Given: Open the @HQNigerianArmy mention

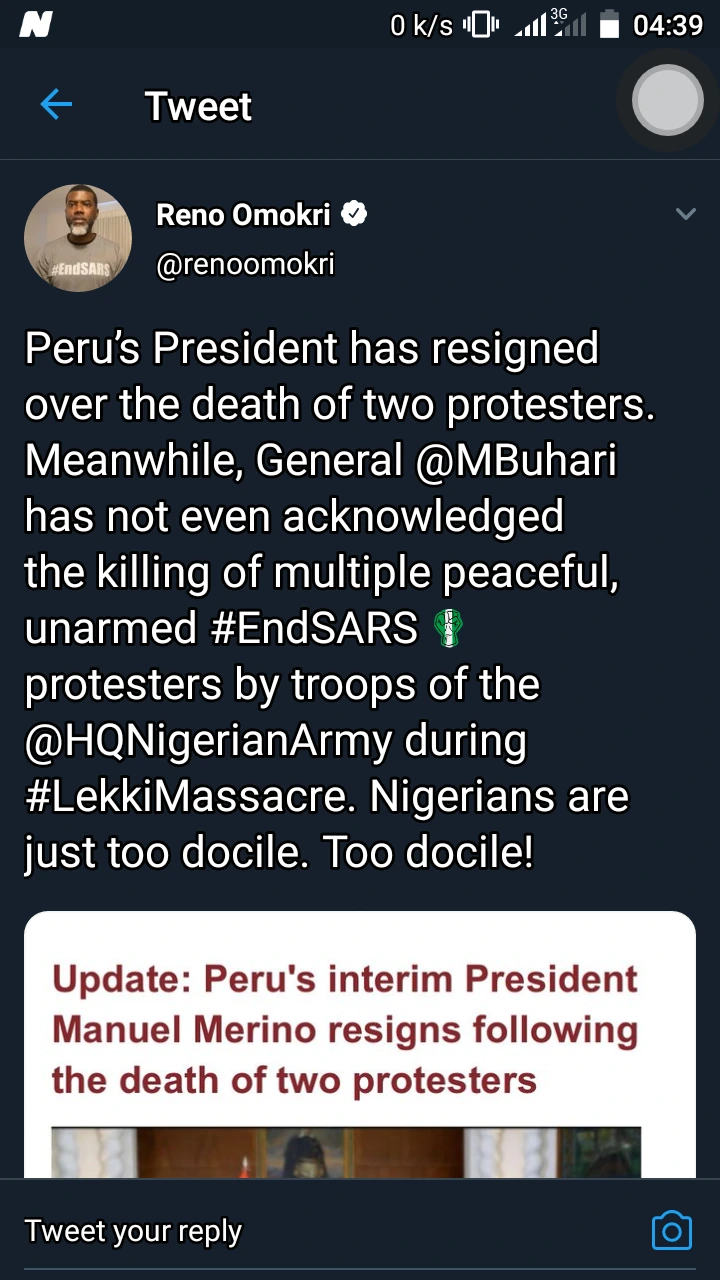Looking at the screenshot, I should point(208,741).
